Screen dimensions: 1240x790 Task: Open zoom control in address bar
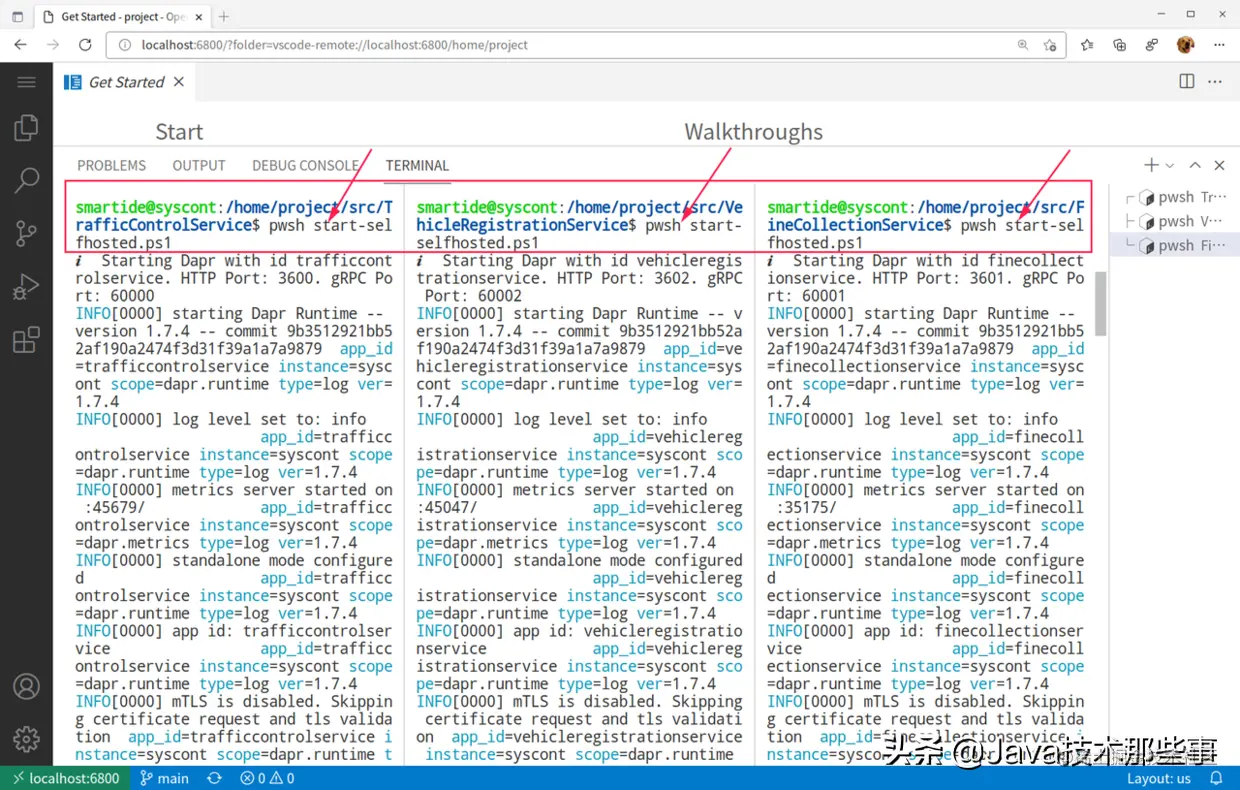click(x=1022, y=45)
